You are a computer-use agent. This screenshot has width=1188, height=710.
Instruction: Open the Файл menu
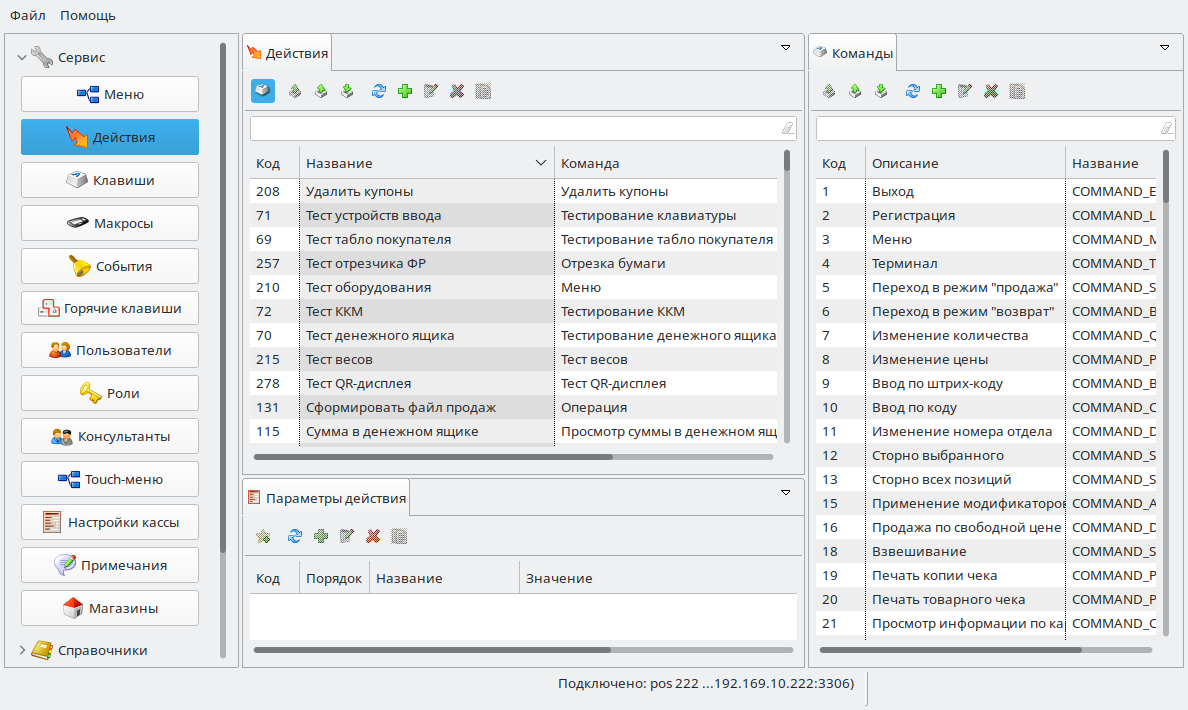click(27, 15)
